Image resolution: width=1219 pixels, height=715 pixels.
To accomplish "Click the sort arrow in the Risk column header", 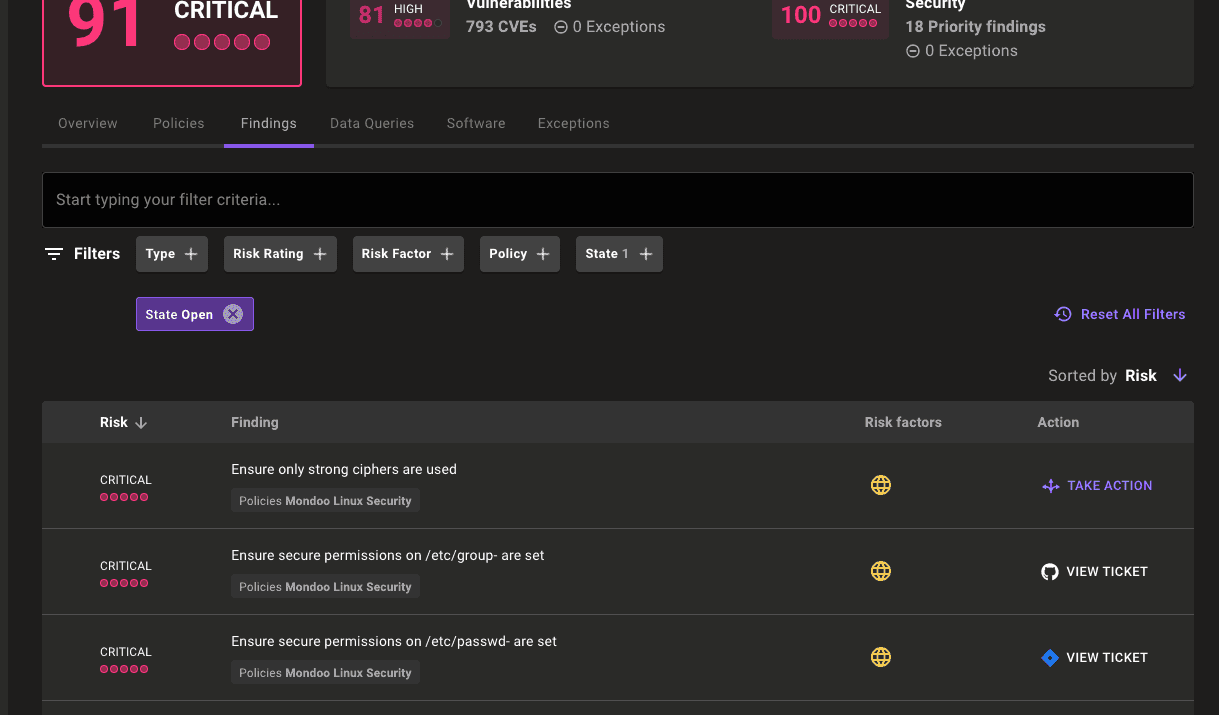I will pos(141,422).
